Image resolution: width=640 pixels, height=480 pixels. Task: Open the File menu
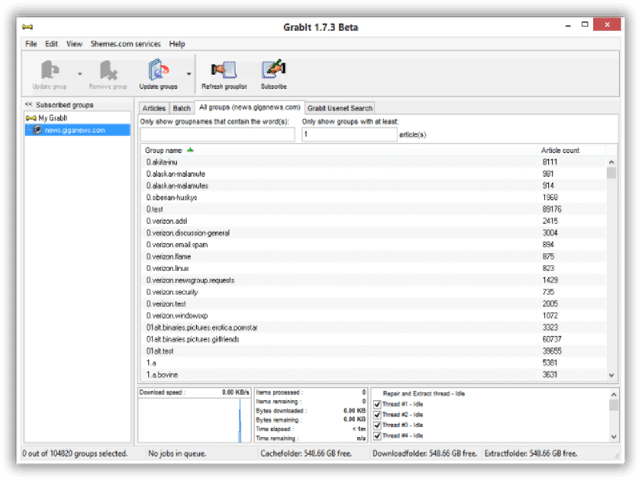point(31,44)
